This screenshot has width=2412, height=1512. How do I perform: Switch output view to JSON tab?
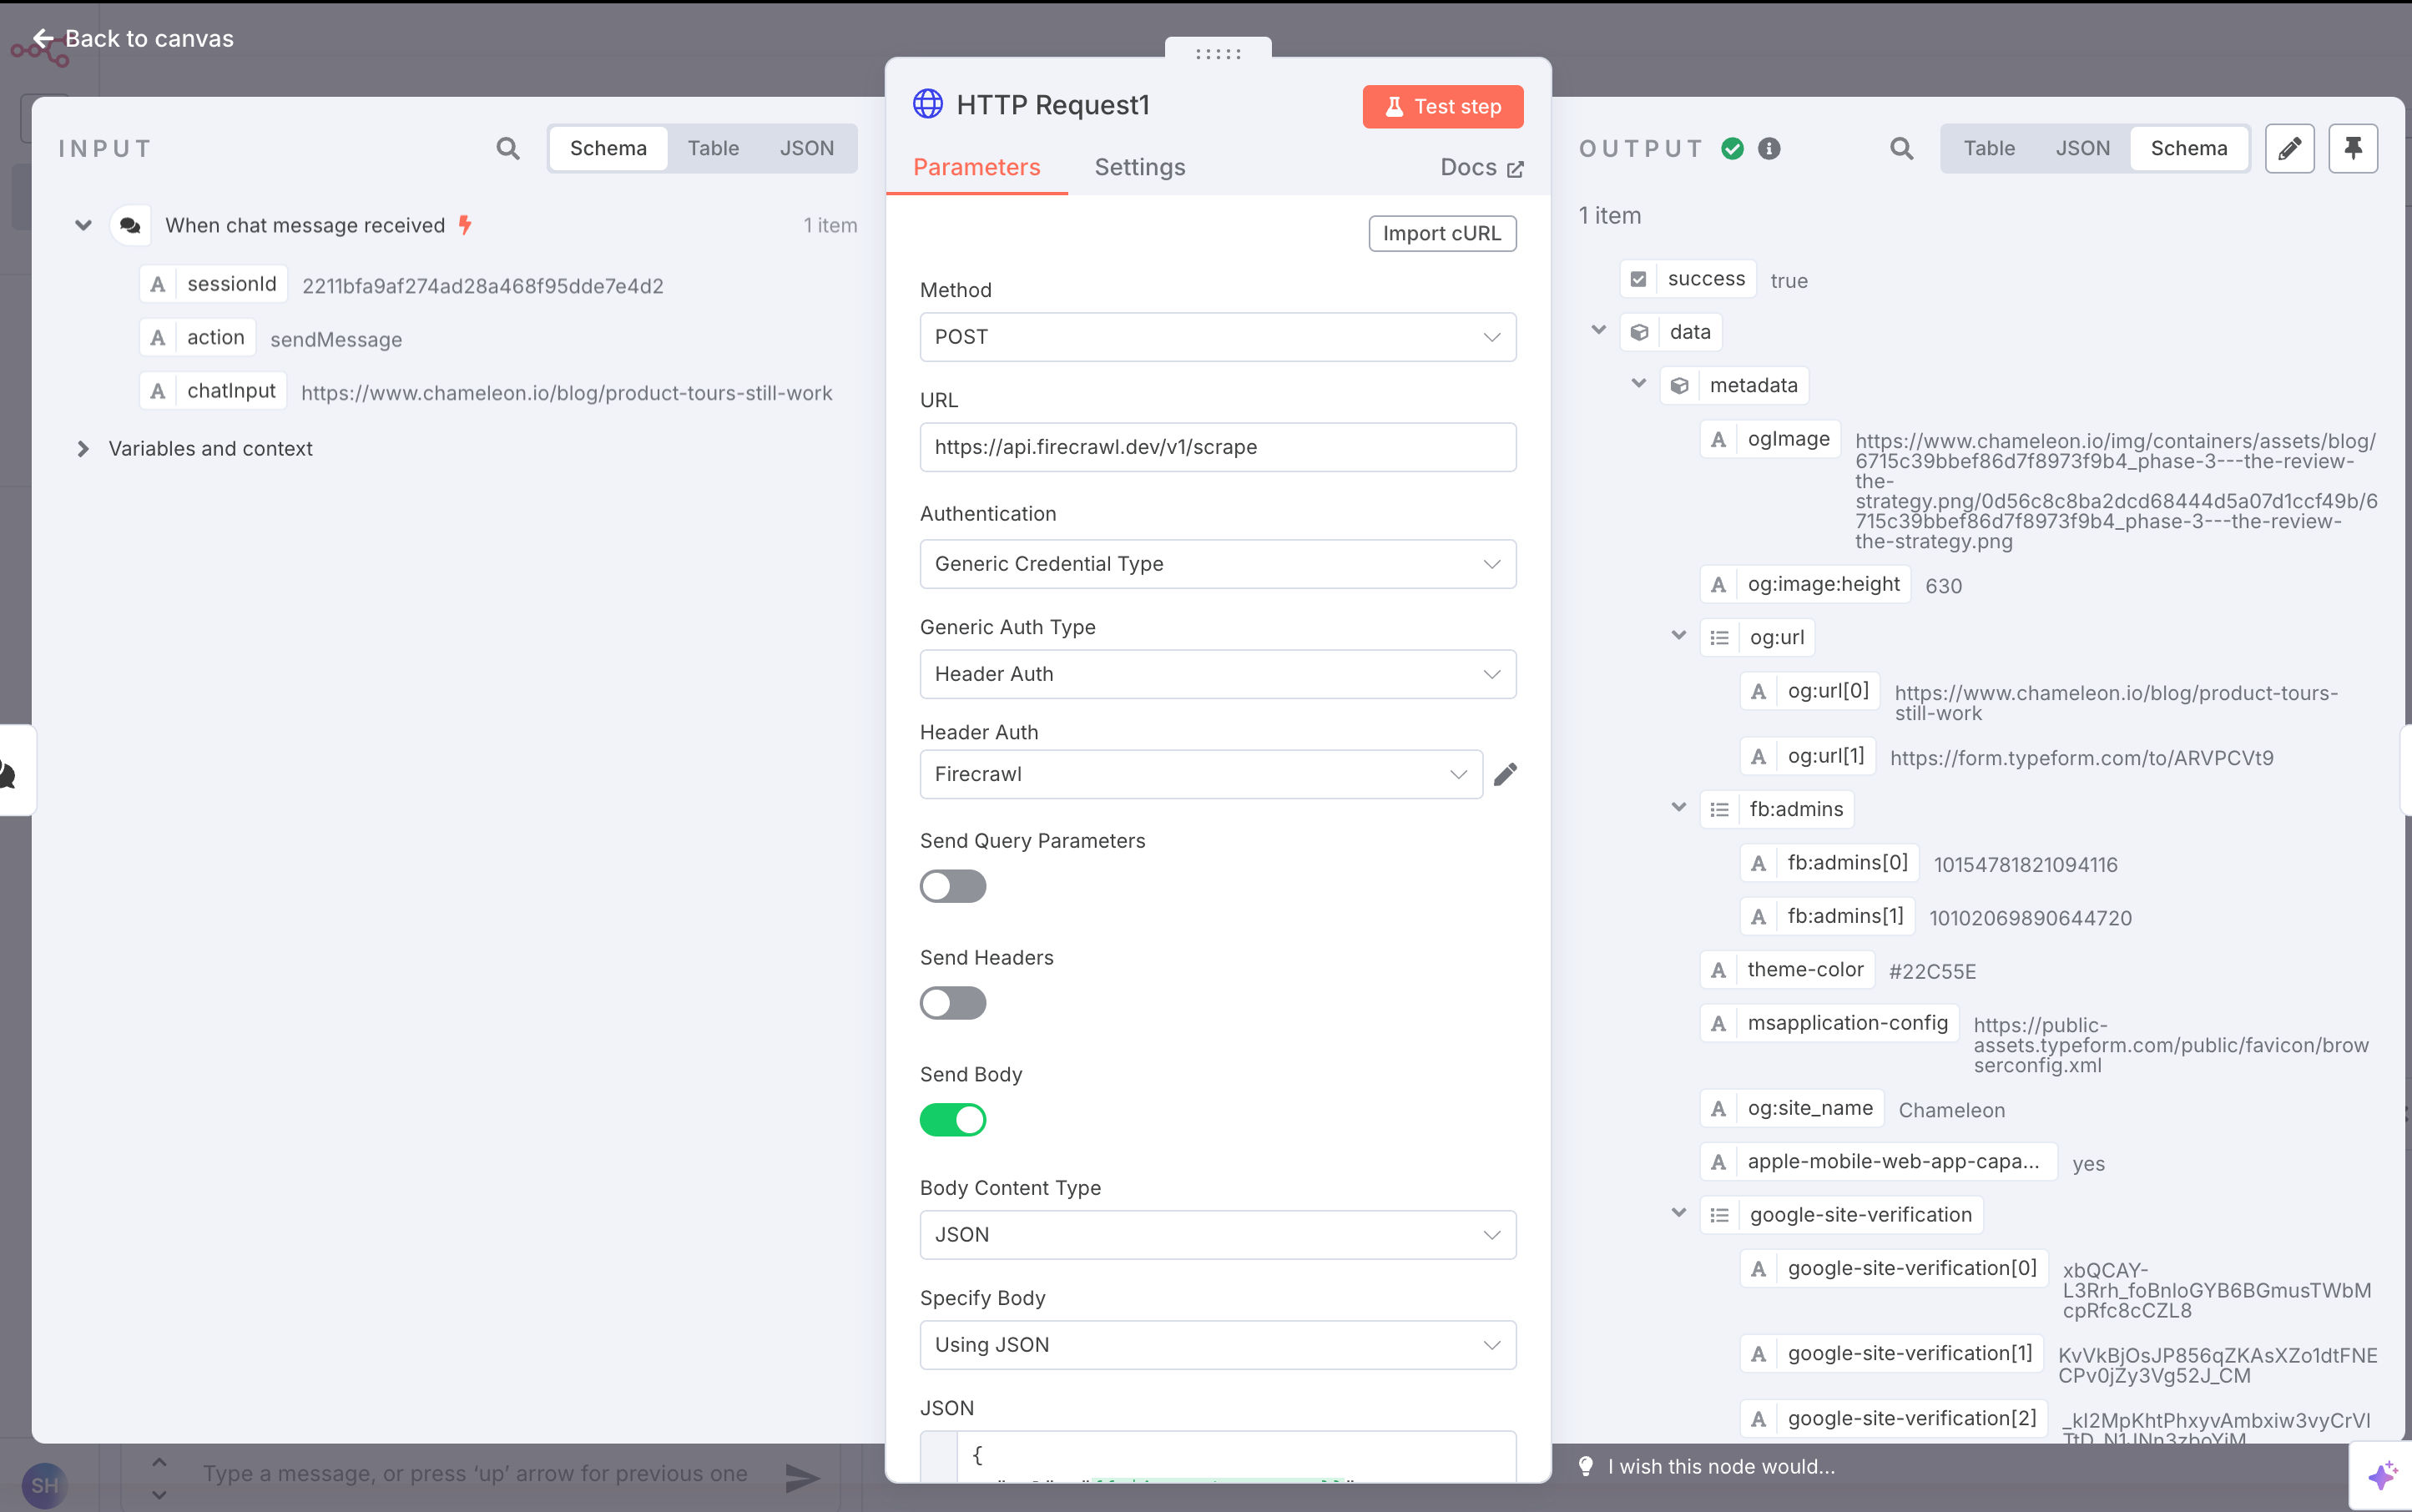(x=2082, y=149)
